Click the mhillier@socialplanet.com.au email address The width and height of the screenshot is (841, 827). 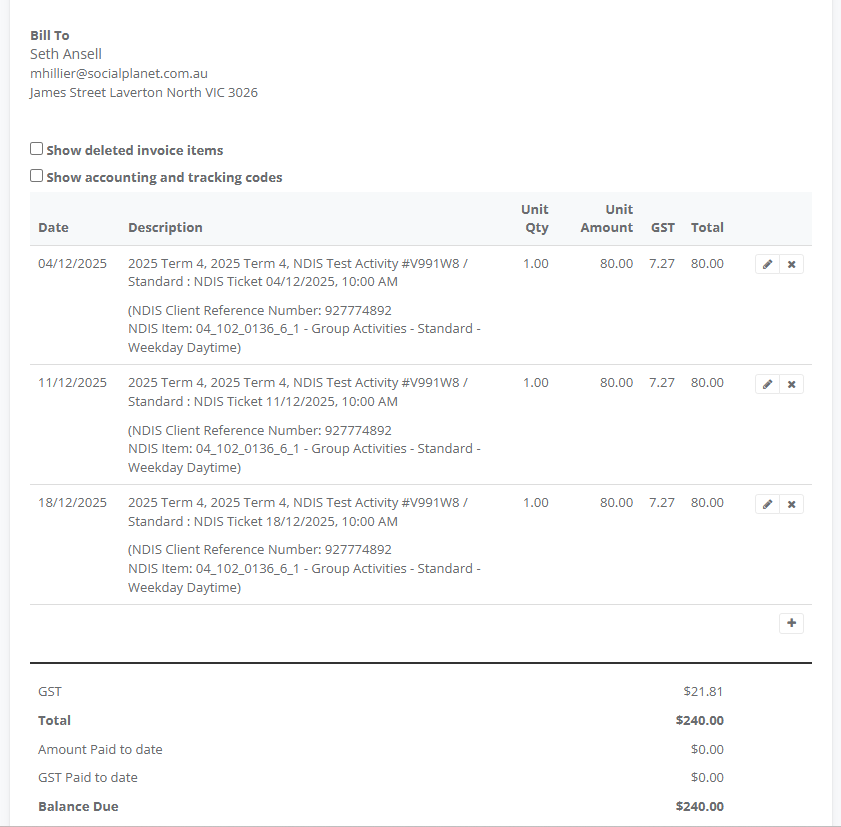click(119, 73)
